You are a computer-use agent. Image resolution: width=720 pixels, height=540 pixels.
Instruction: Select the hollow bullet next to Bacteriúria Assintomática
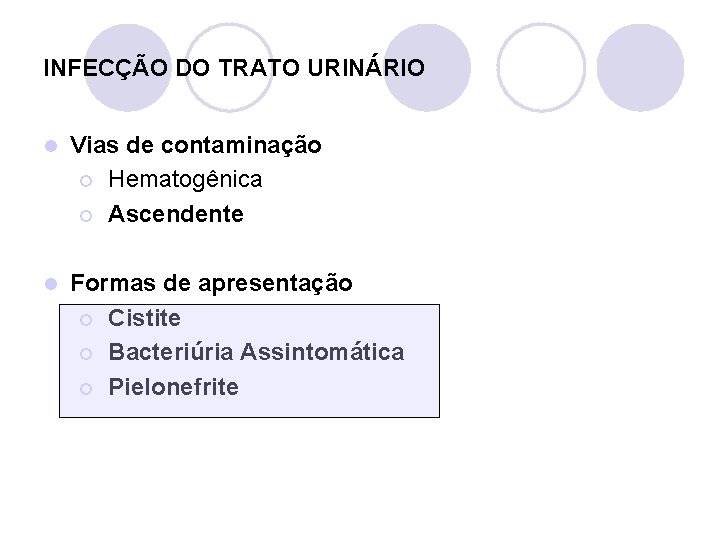pos(87,353)
